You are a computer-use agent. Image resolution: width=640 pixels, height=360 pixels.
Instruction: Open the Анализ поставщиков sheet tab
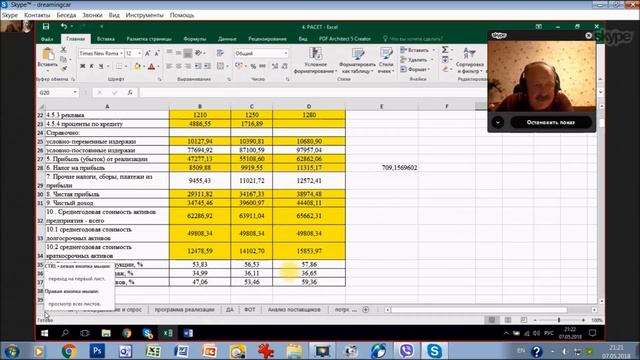click(x=294, y=310)
